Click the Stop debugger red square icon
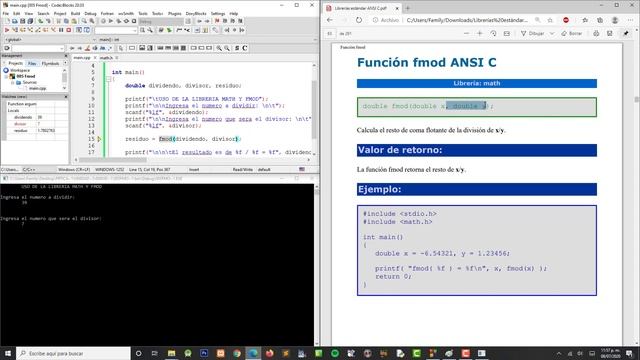Screen dimensions: 640x360 69,30
